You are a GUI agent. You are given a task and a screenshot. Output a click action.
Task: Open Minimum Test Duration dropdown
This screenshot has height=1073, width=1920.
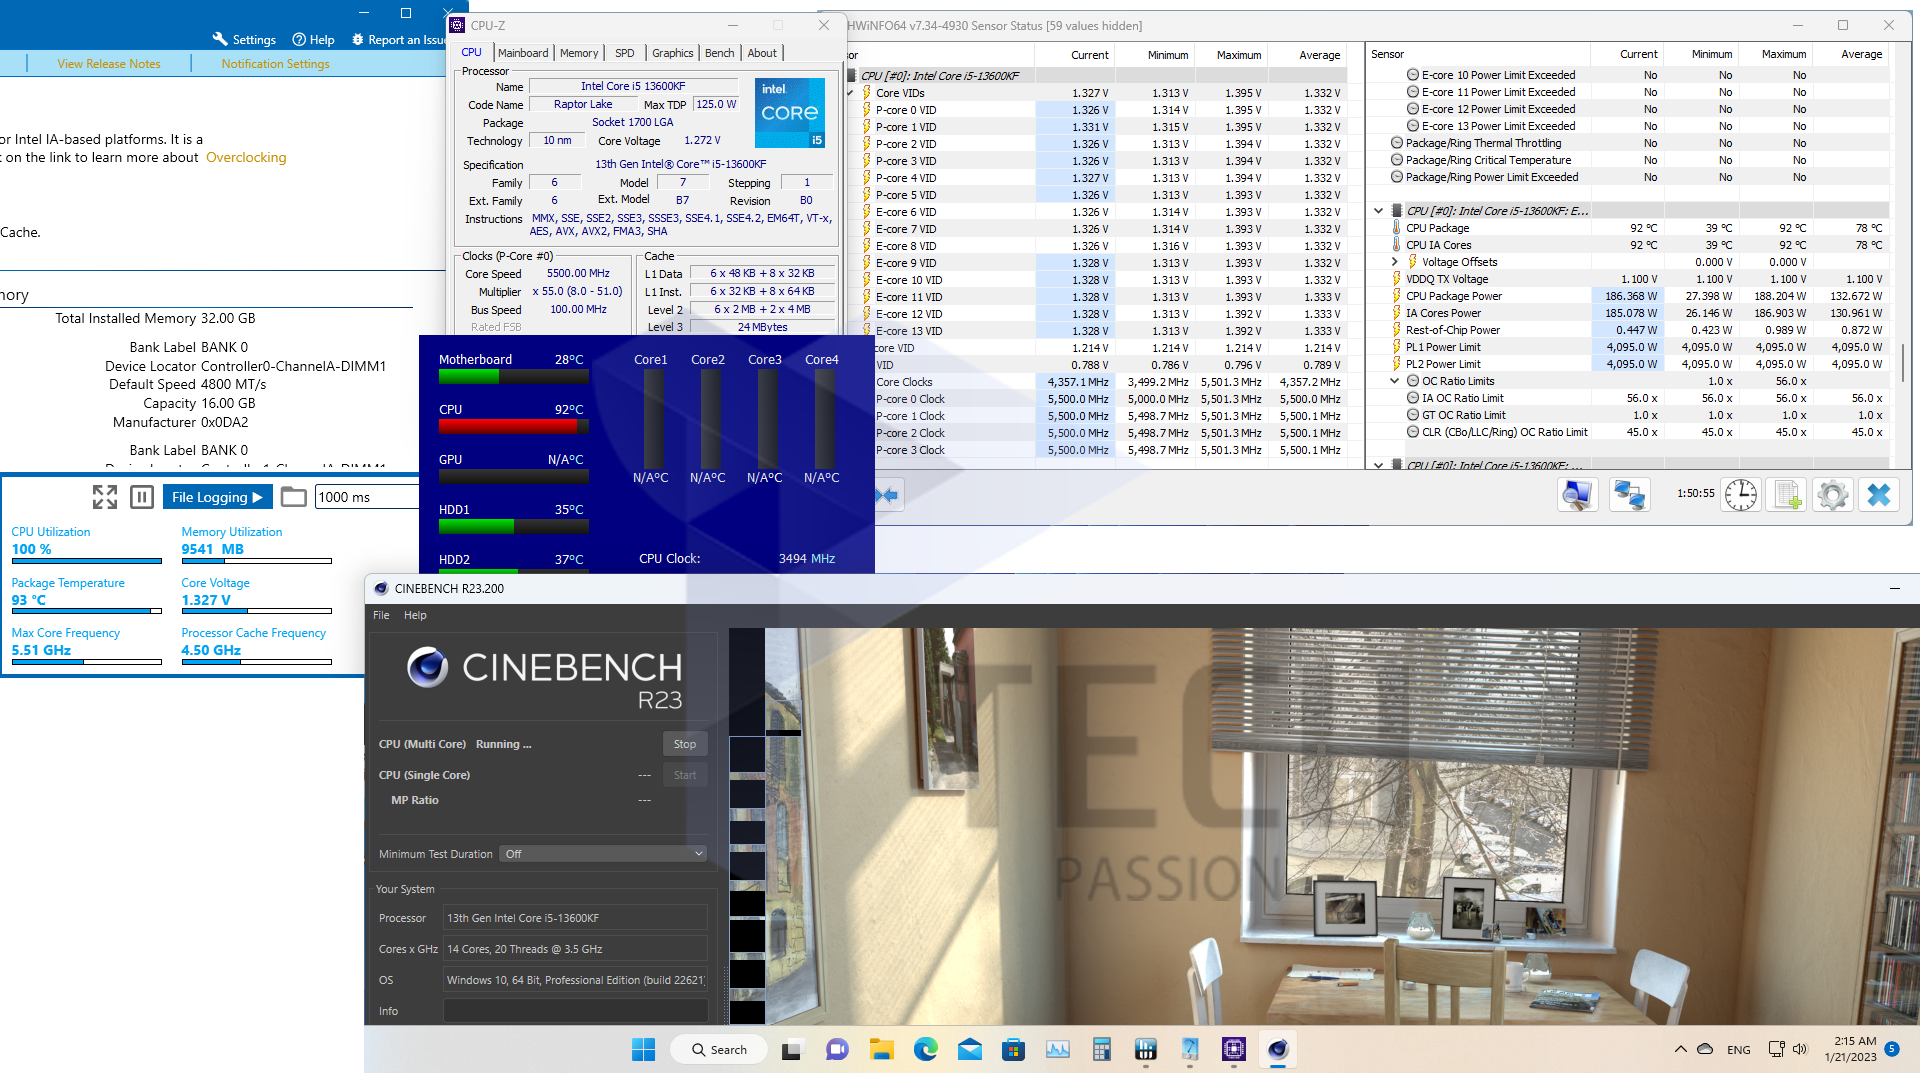coord(603,854)
